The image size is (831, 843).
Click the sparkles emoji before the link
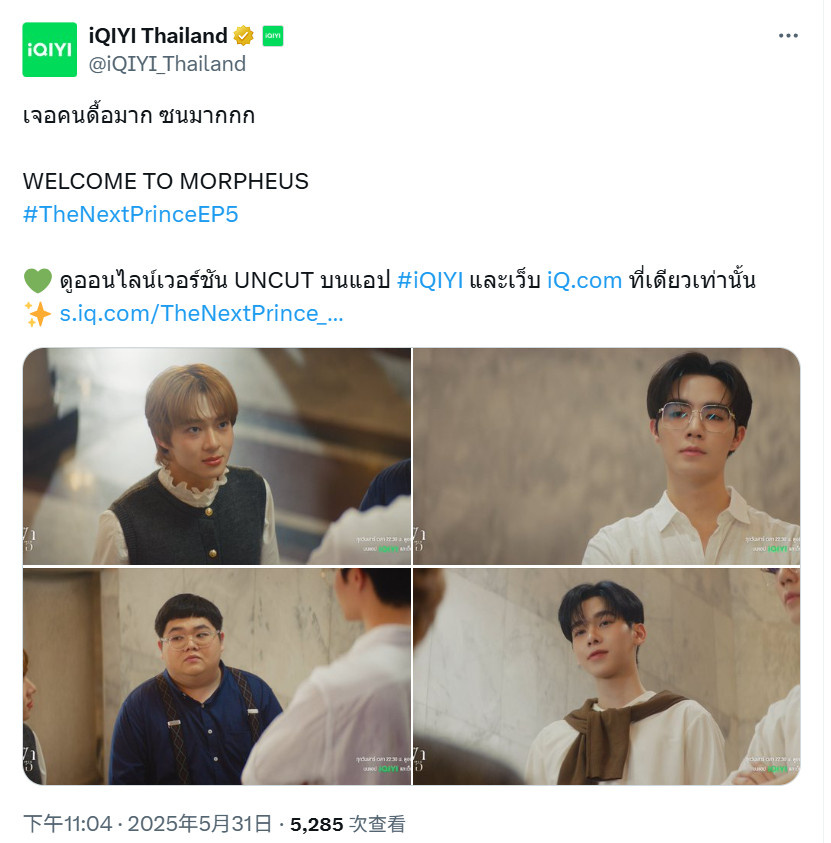click(x=38, y=314)
